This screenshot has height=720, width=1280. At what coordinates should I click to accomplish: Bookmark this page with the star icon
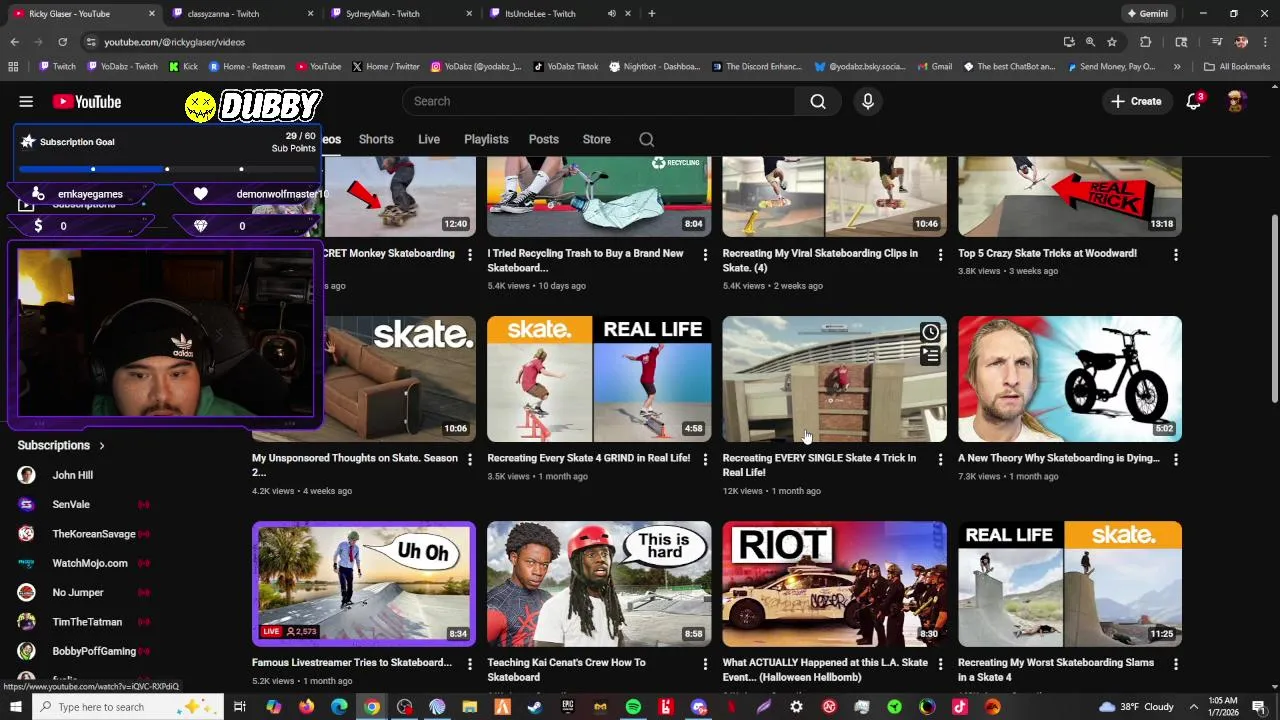[1112, 42]
